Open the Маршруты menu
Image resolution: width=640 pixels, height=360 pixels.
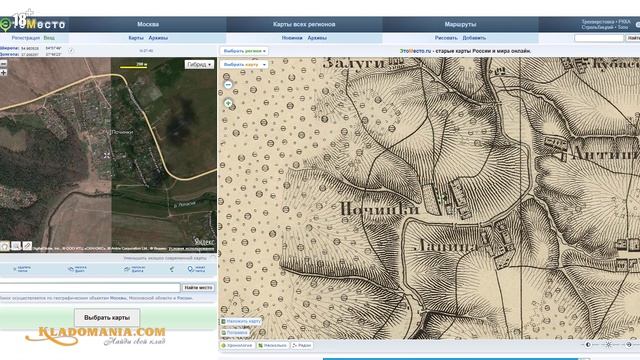pyautogui.click(x=460, y=24)
